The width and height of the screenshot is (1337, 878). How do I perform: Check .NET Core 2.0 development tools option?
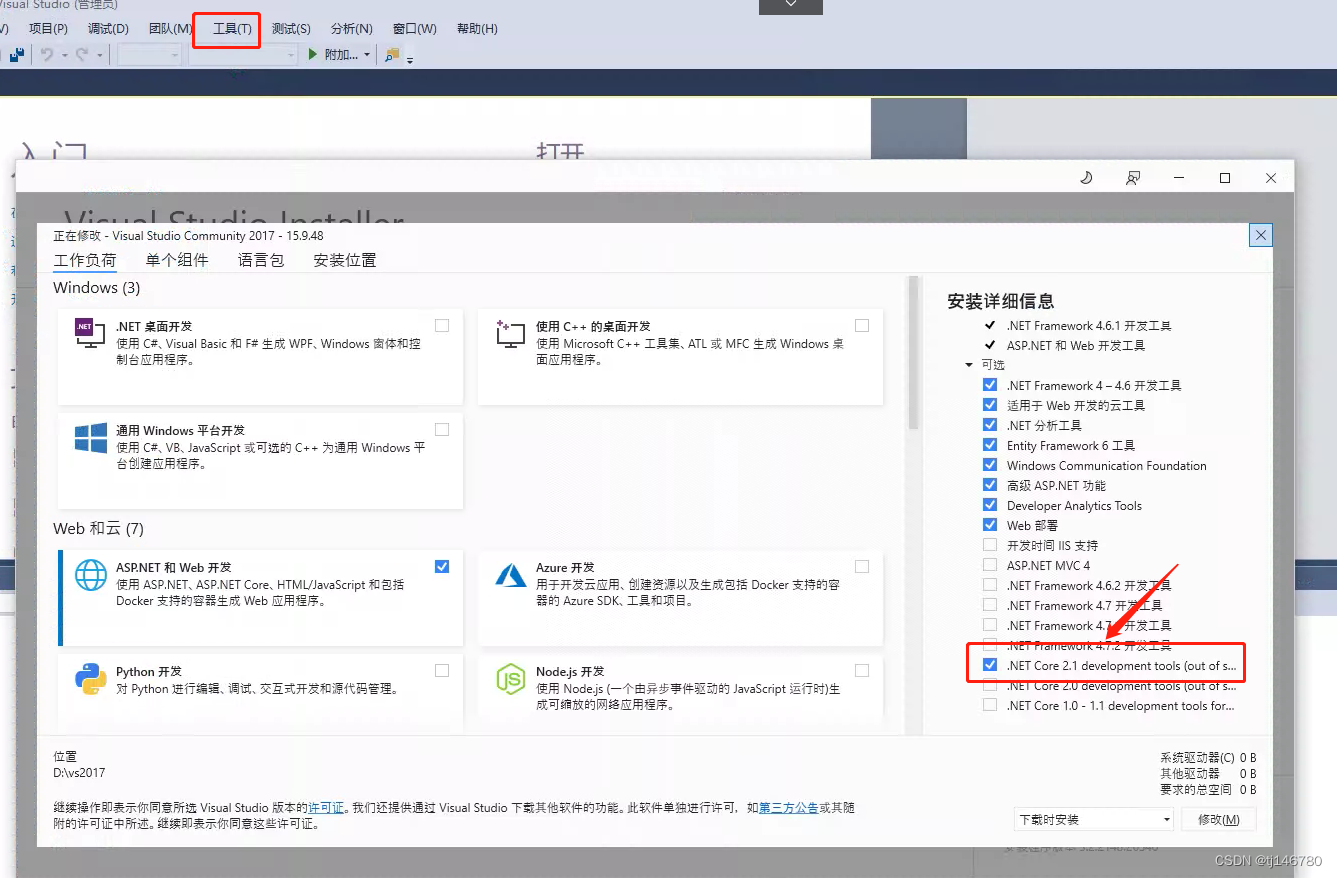click(990, 685)
